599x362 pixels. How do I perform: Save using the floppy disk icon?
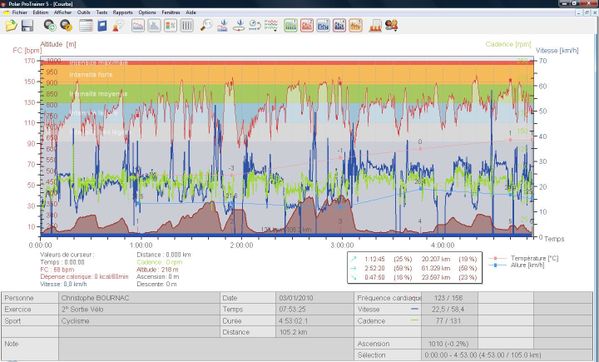(27, 26)
